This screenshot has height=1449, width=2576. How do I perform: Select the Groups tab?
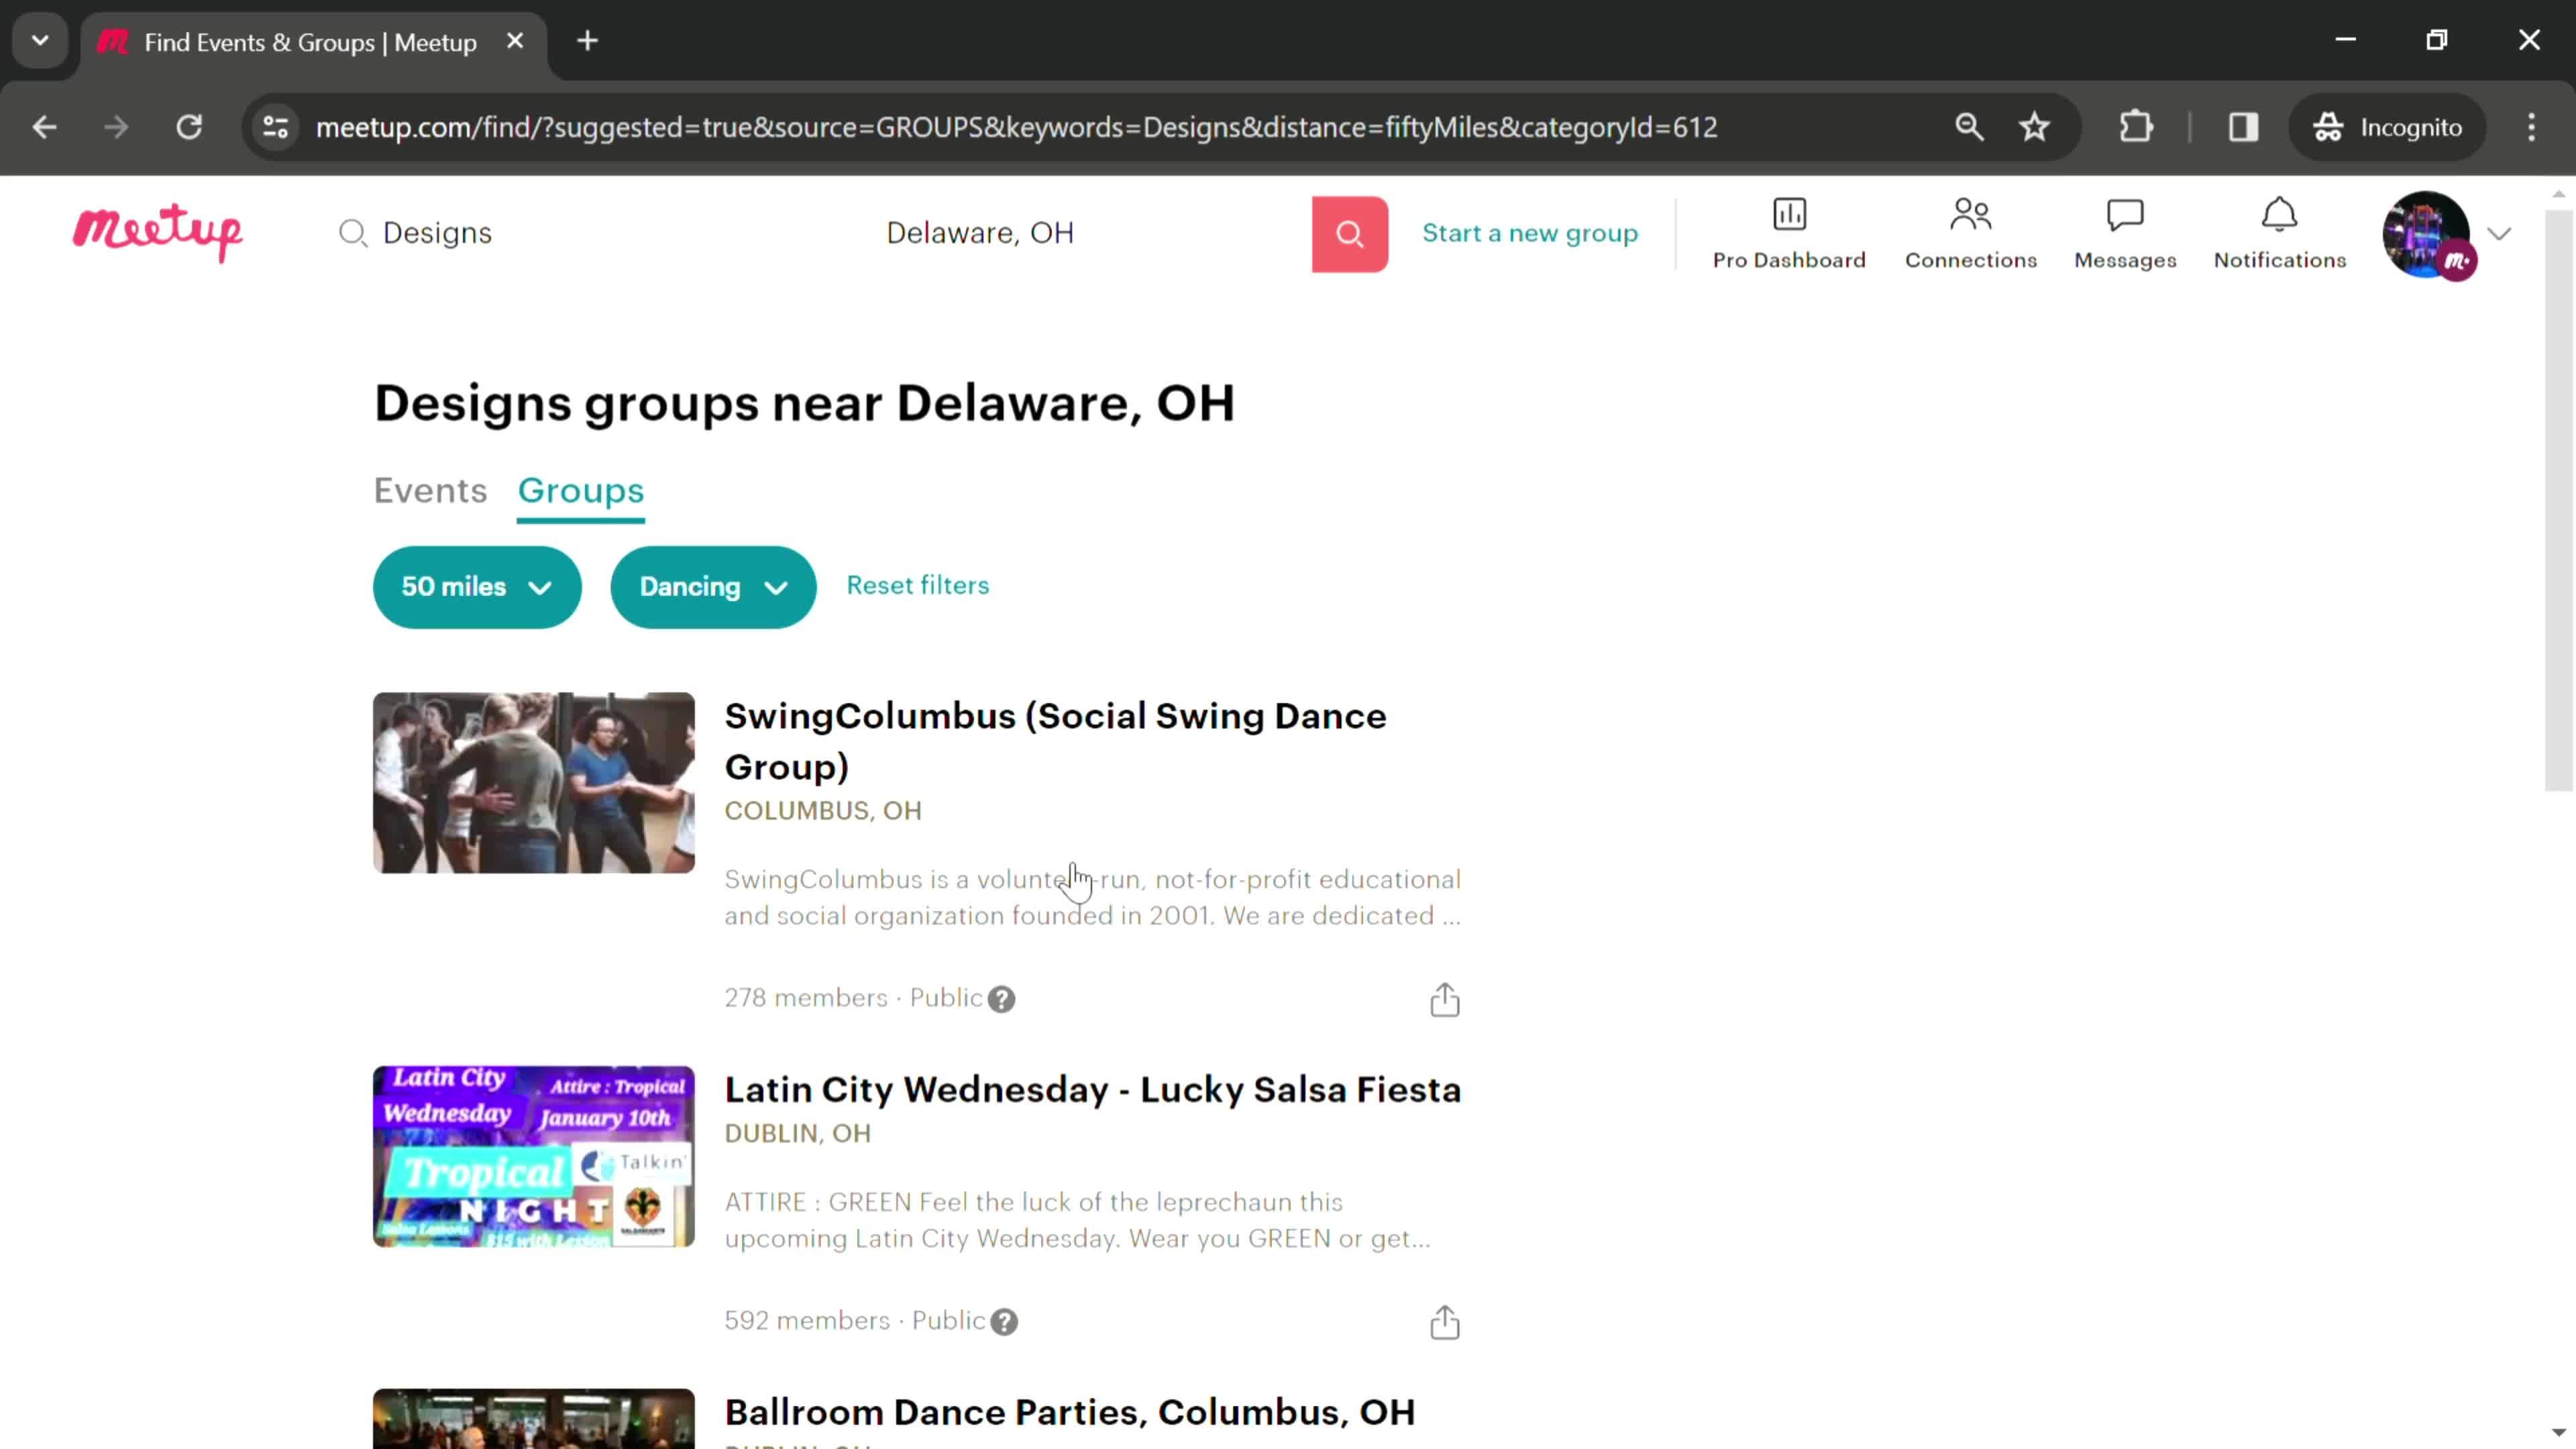tap(581, 490)
